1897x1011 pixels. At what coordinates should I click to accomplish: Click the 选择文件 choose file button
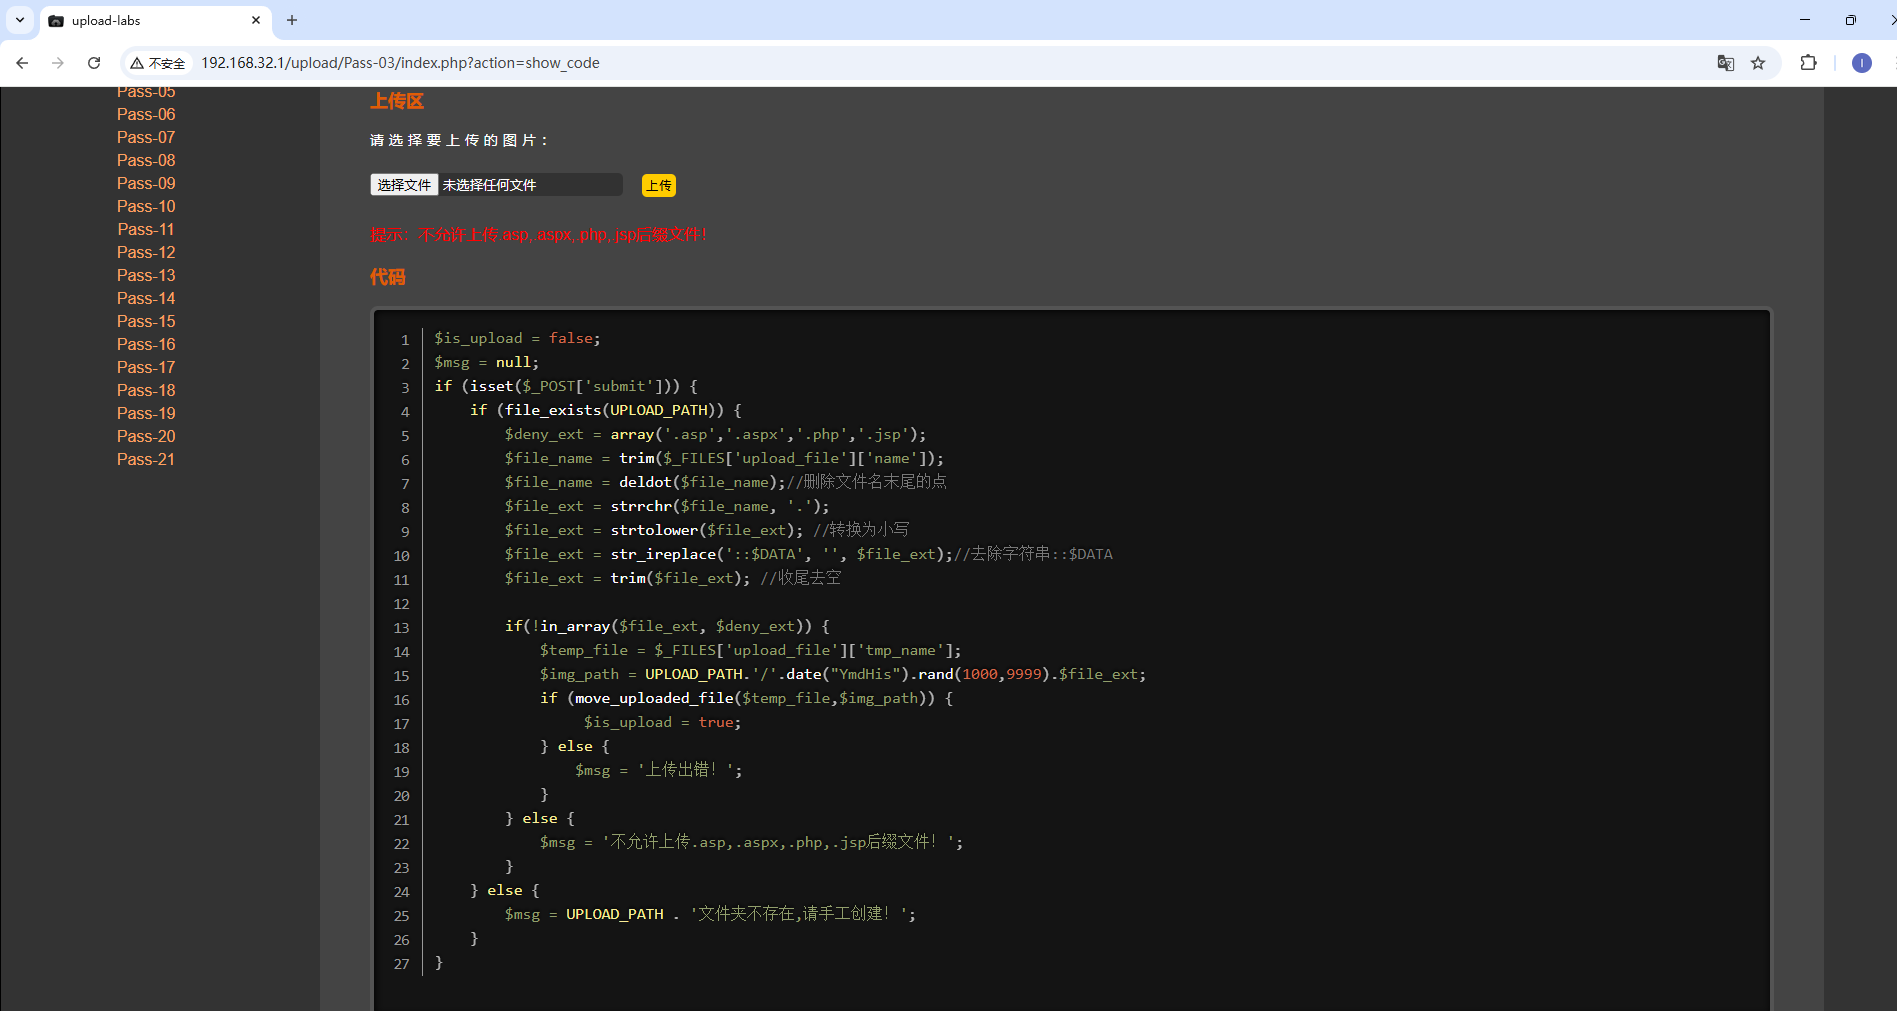[x=404, y=185]
